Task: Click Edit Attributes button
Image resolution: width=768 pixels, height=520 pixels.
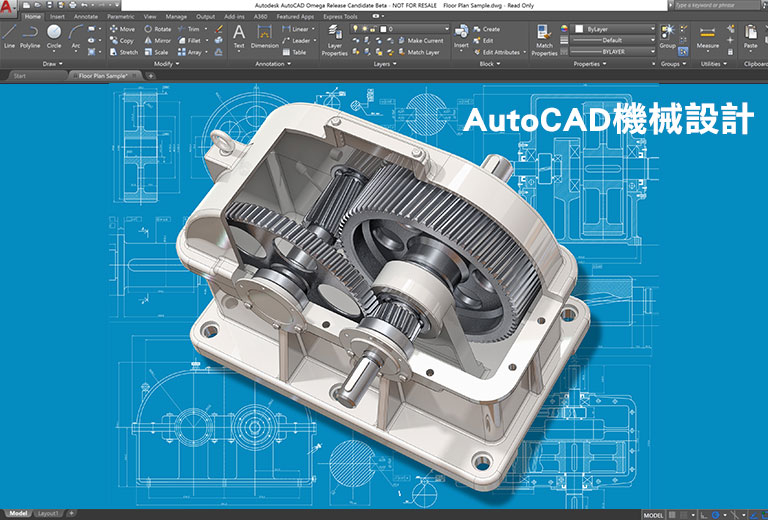Action: [x=500, y=52]
